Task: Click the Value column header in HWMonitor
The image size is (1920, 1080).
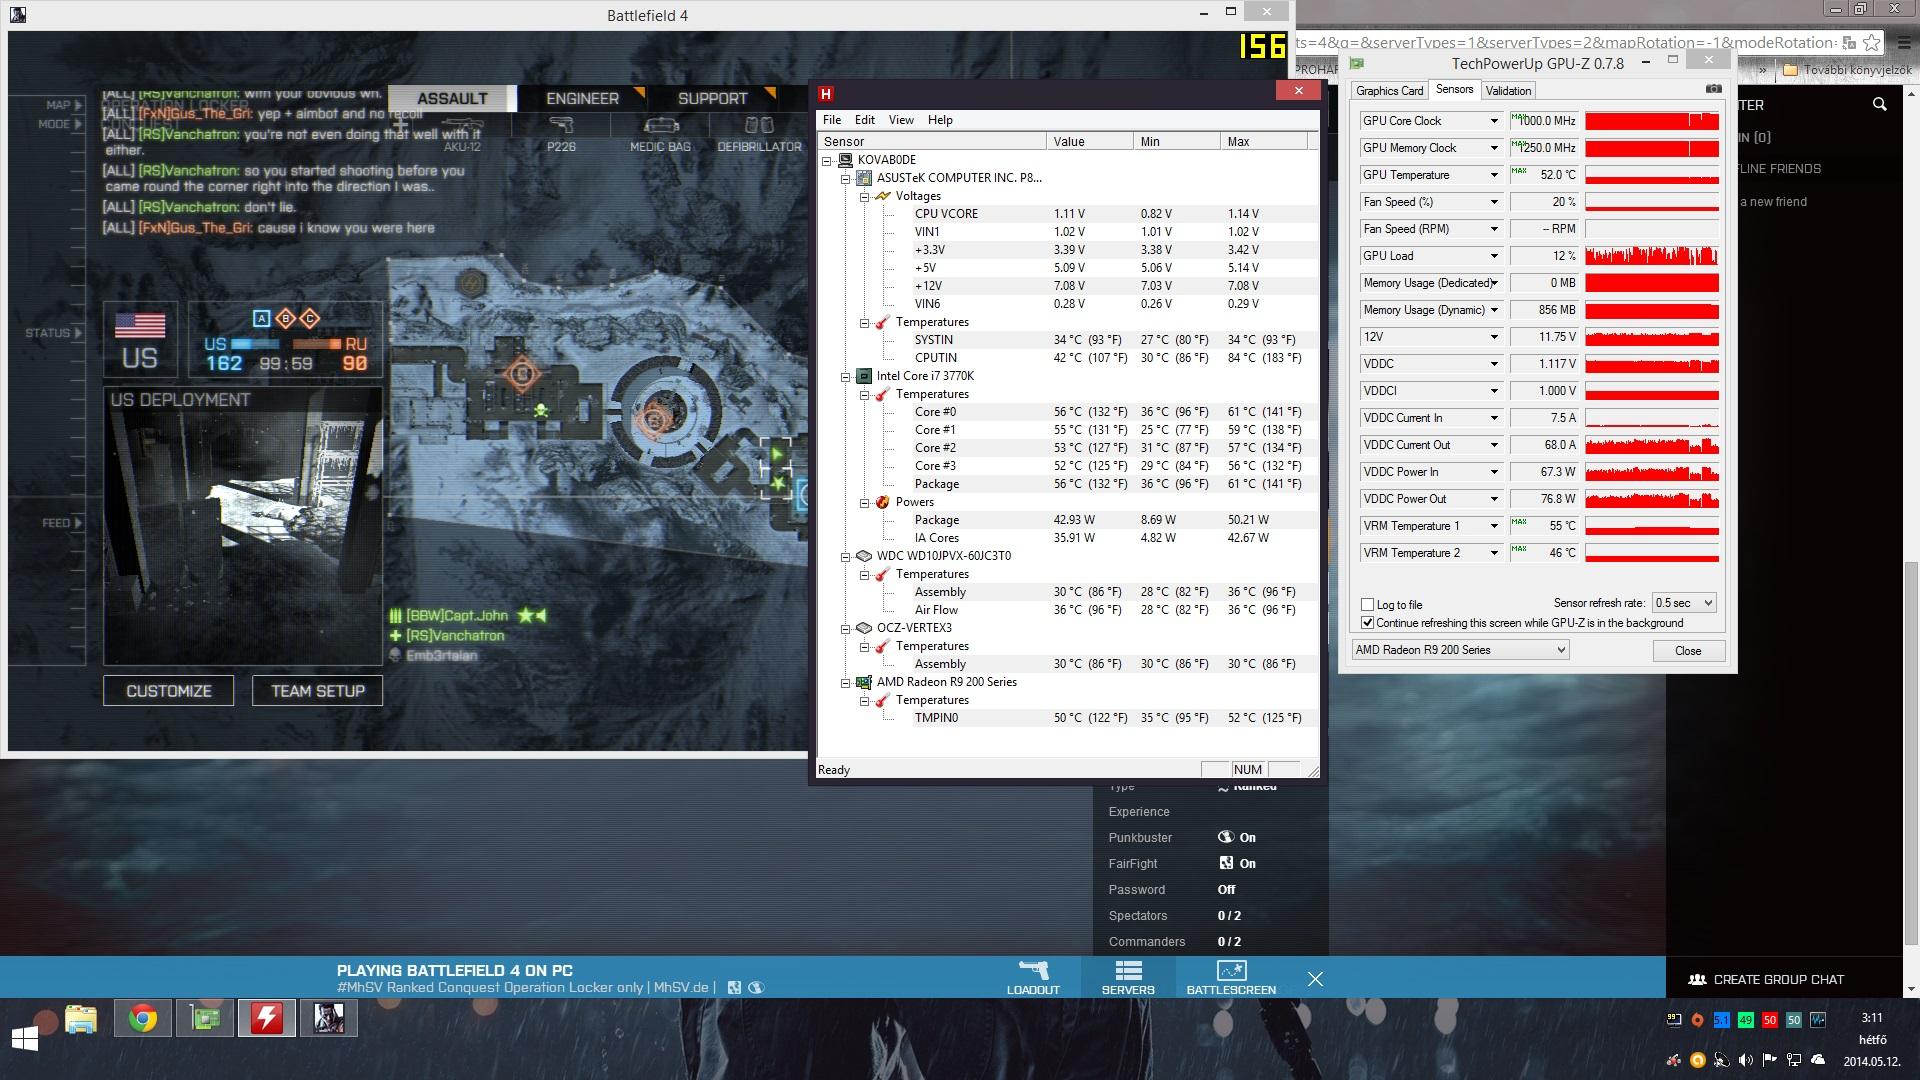Action: tap(1090, 142)
